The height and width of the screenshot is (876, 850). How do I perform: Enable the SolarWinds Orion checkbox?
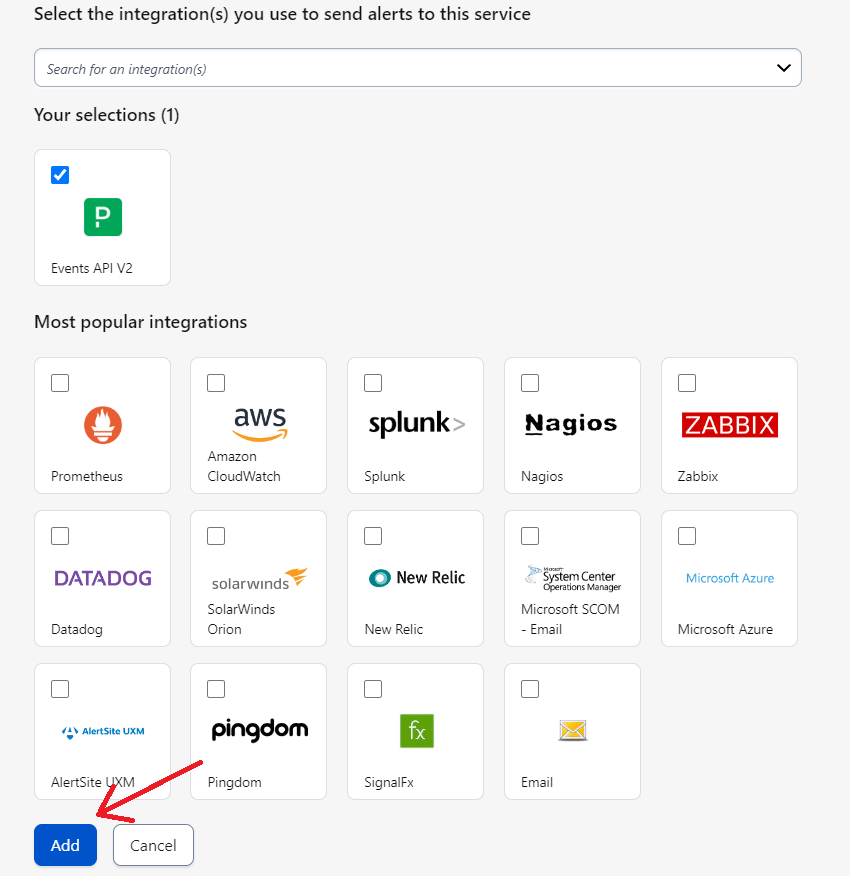[x=216, y=536]
